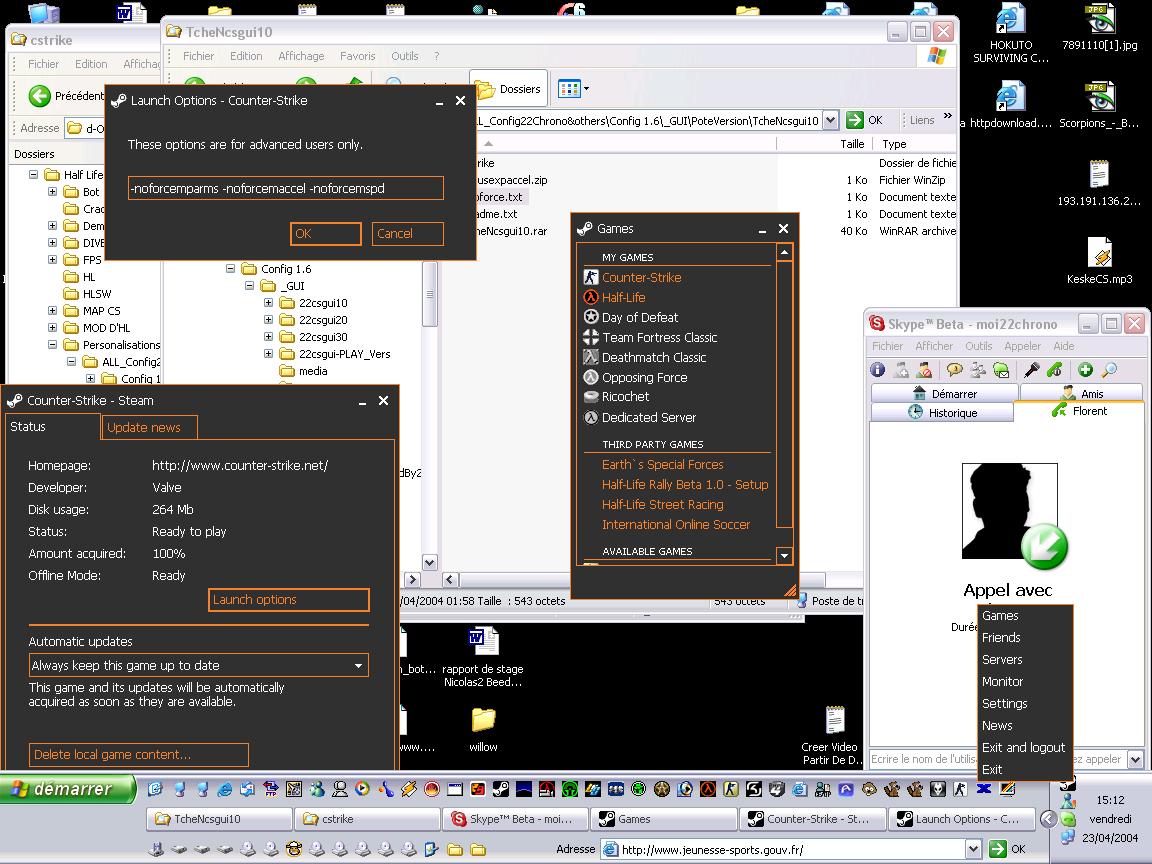Viewport: 1152px width, 864px height.
Task: Click scroll up arrow in Games list
Action: (x=784, y=252)
